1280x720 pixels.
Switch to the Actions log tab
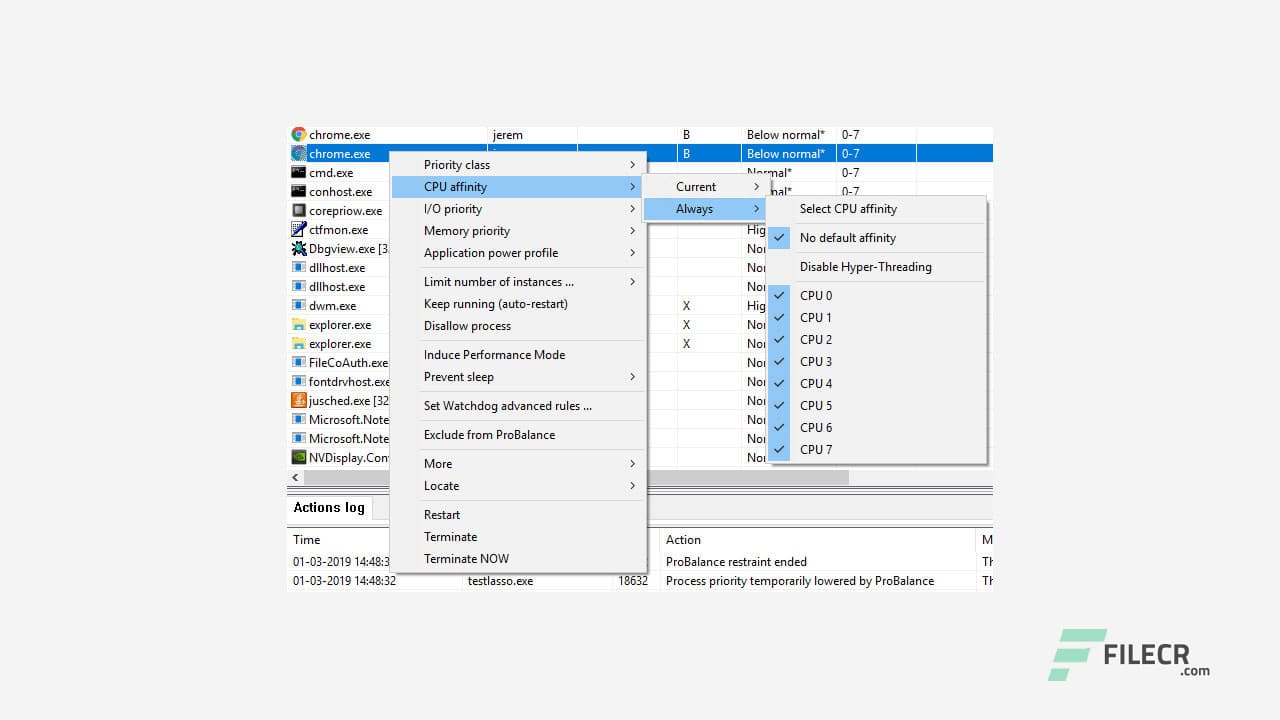point(328,507)
